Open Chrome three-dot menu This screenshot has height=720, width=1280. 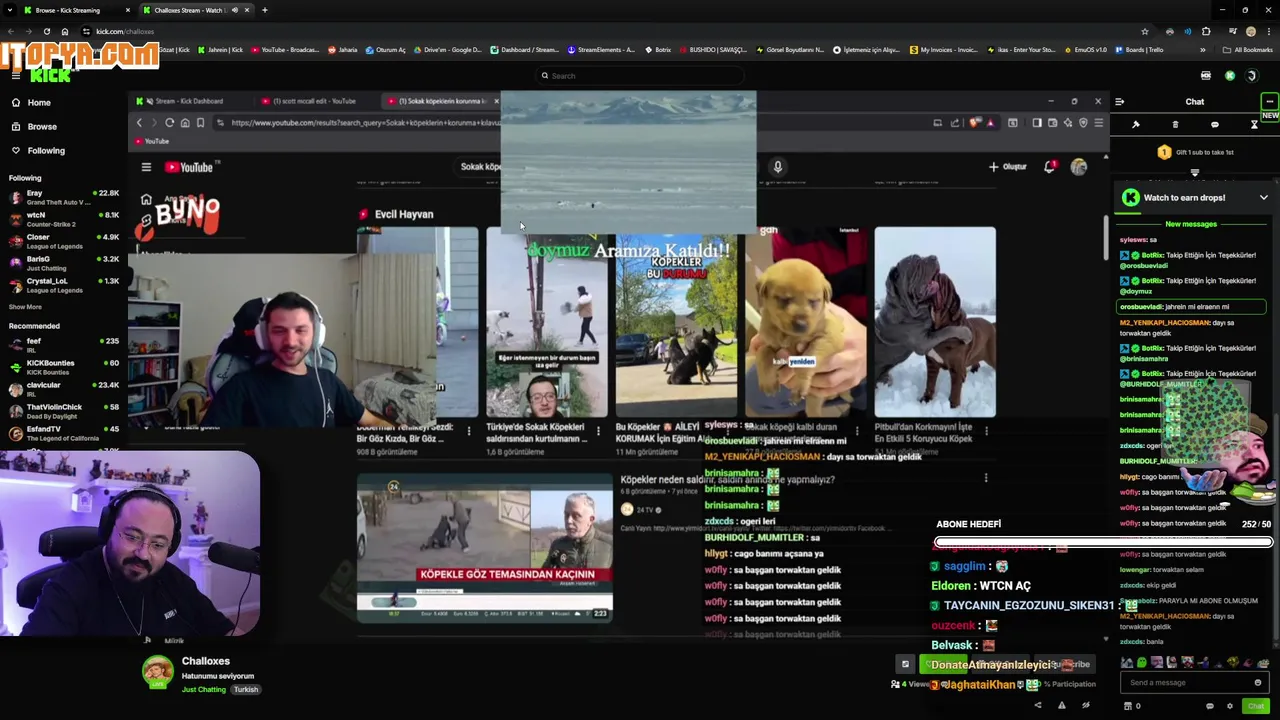1268,31
